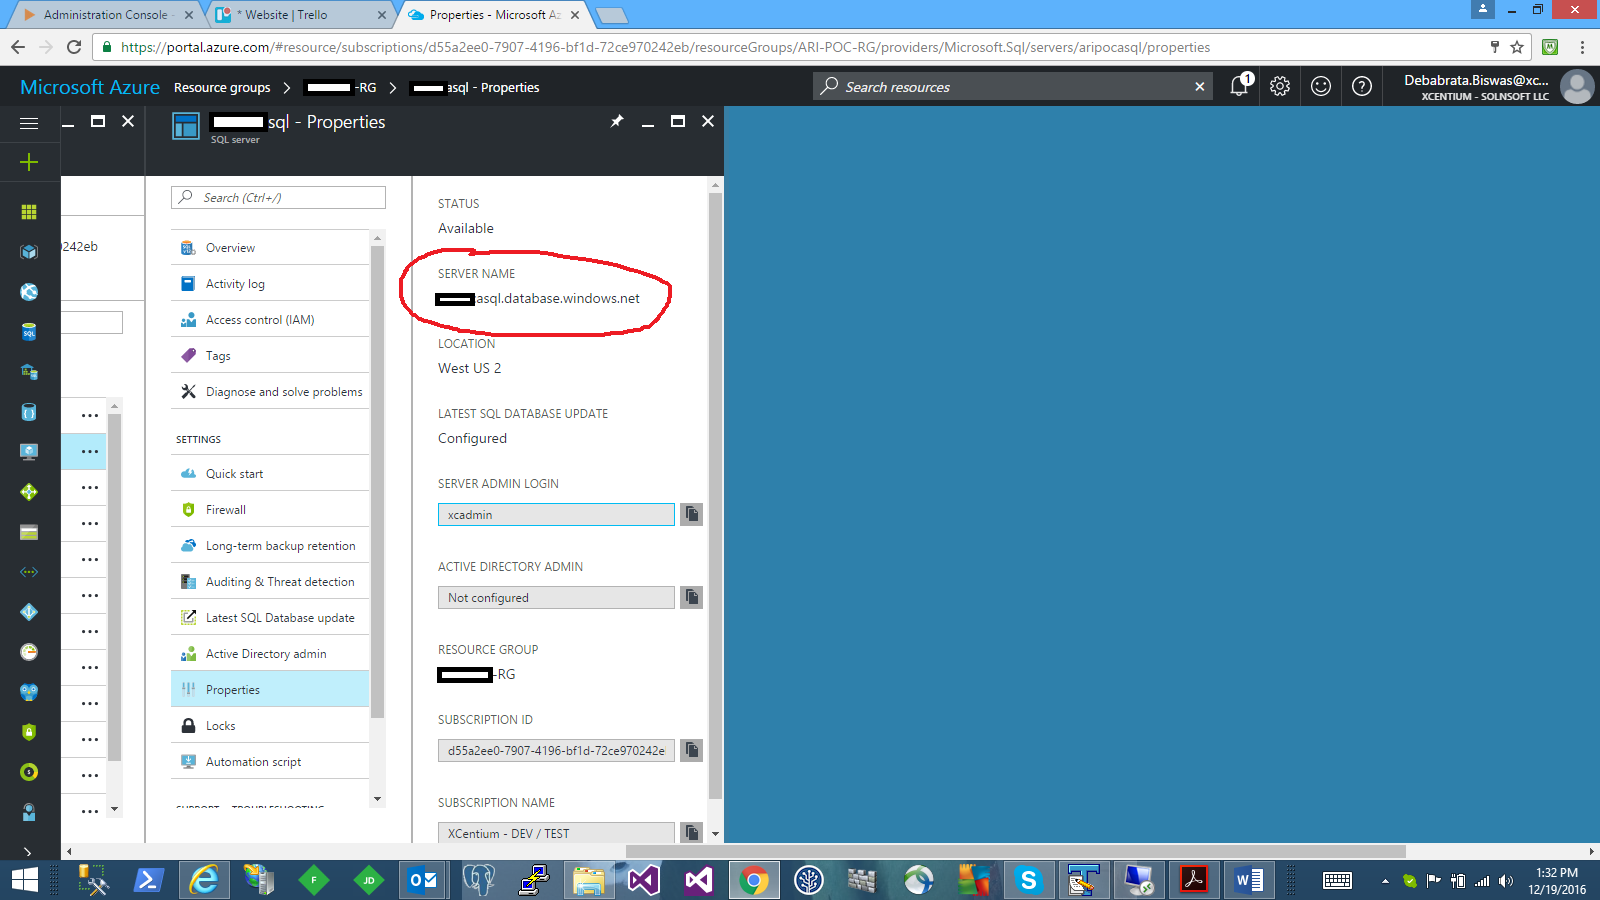Open Word from the taskbar
Image resolution: width=1600 pixels, height=900 pixels.
[1249, 880]
